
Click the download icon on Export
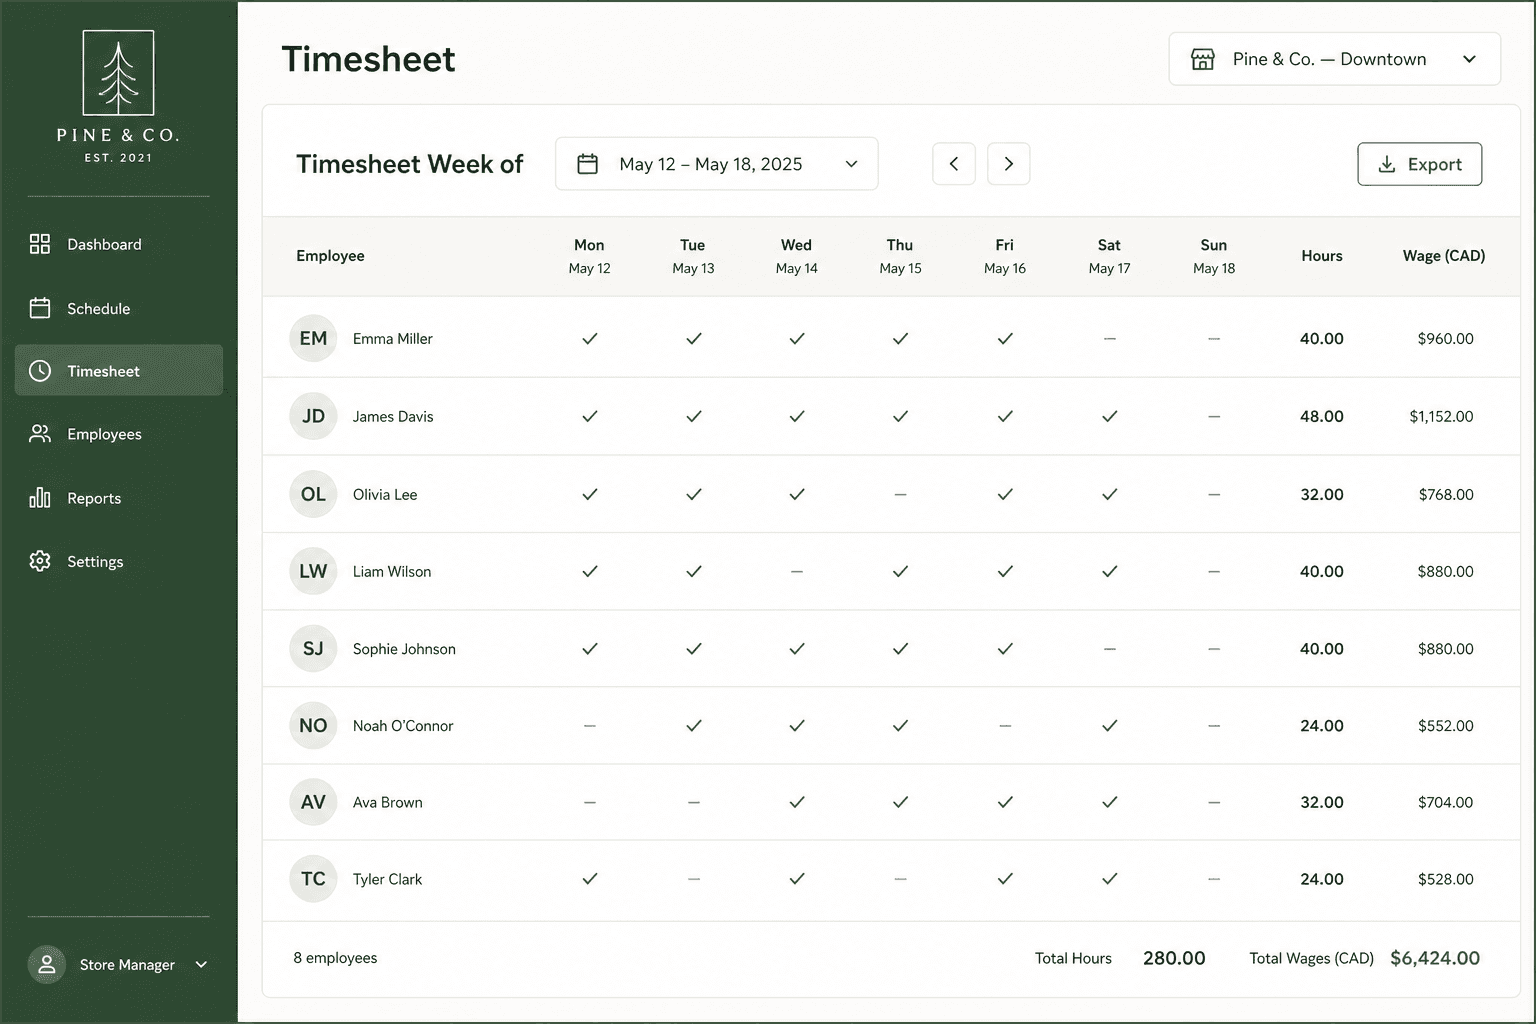pos(1387,164)
